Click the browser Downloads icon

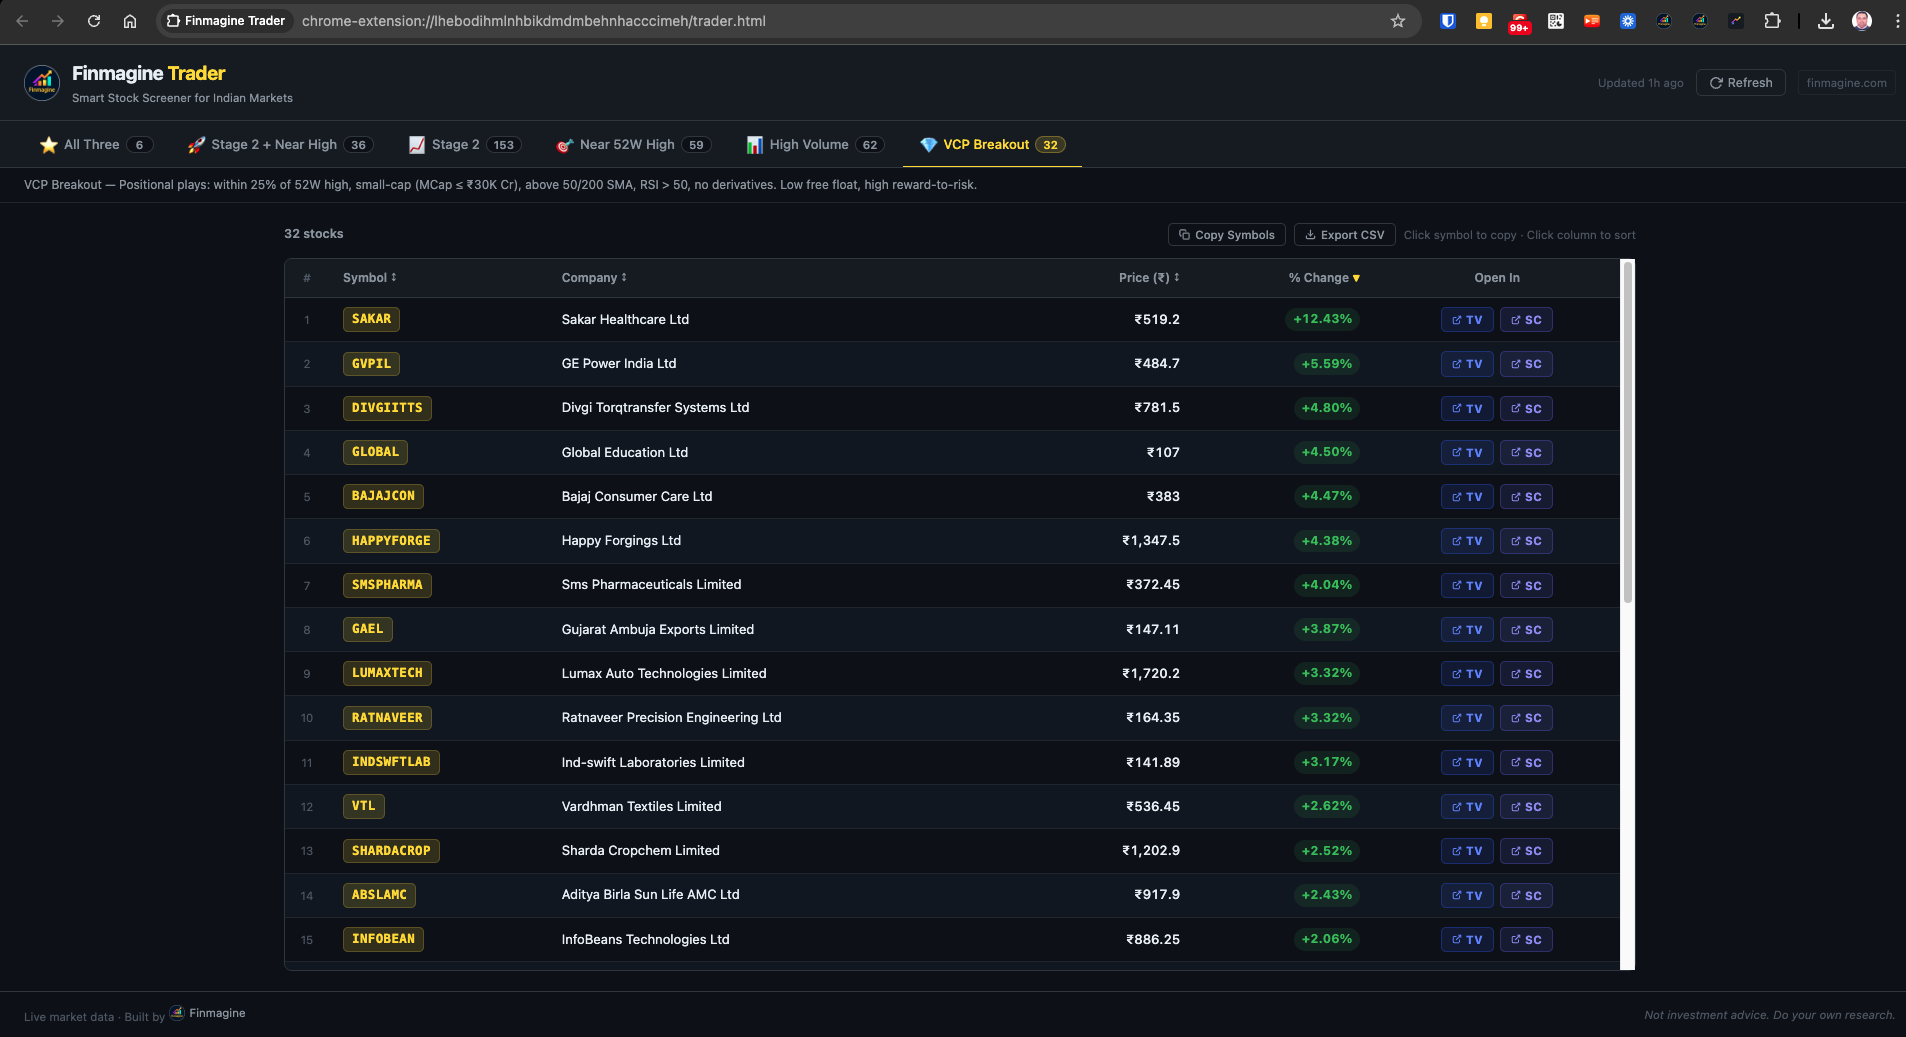[x=1826, y=20]
